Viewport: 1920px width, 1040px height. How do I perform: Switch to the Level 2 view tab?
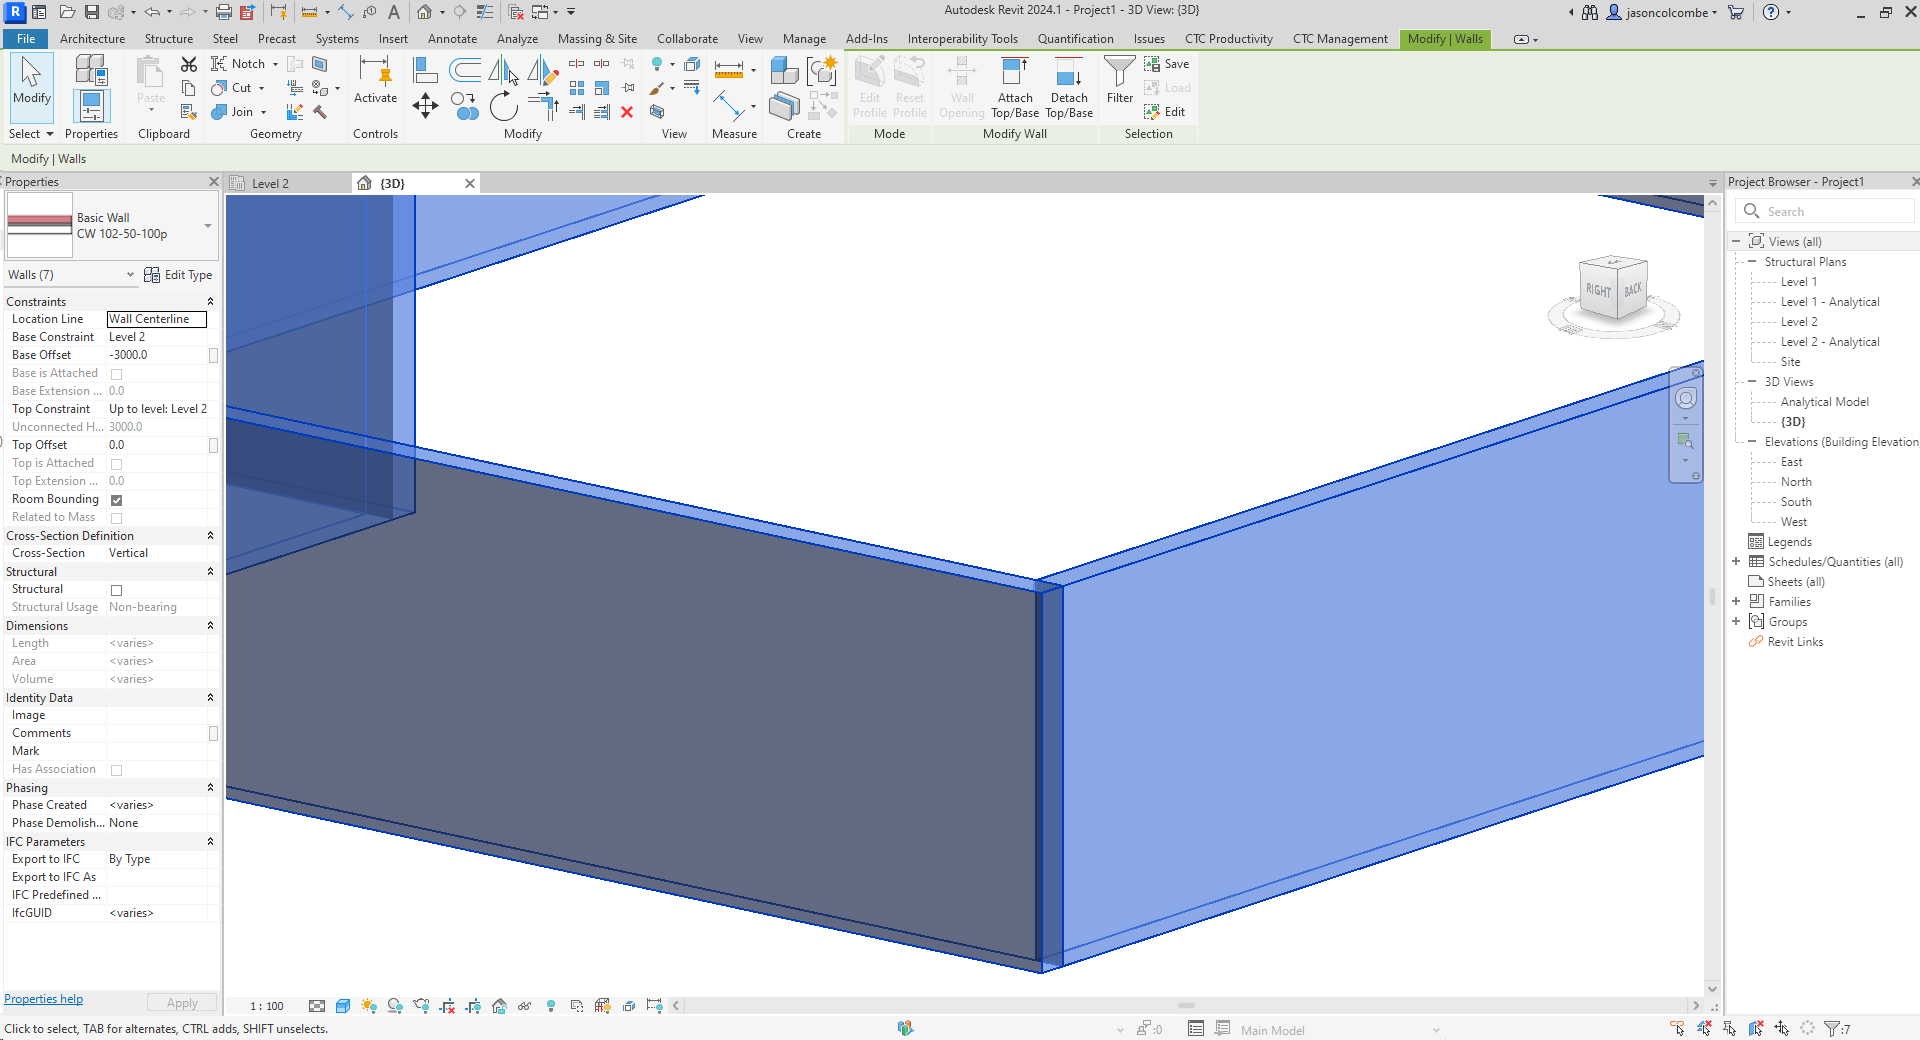[x=270, y=183]
